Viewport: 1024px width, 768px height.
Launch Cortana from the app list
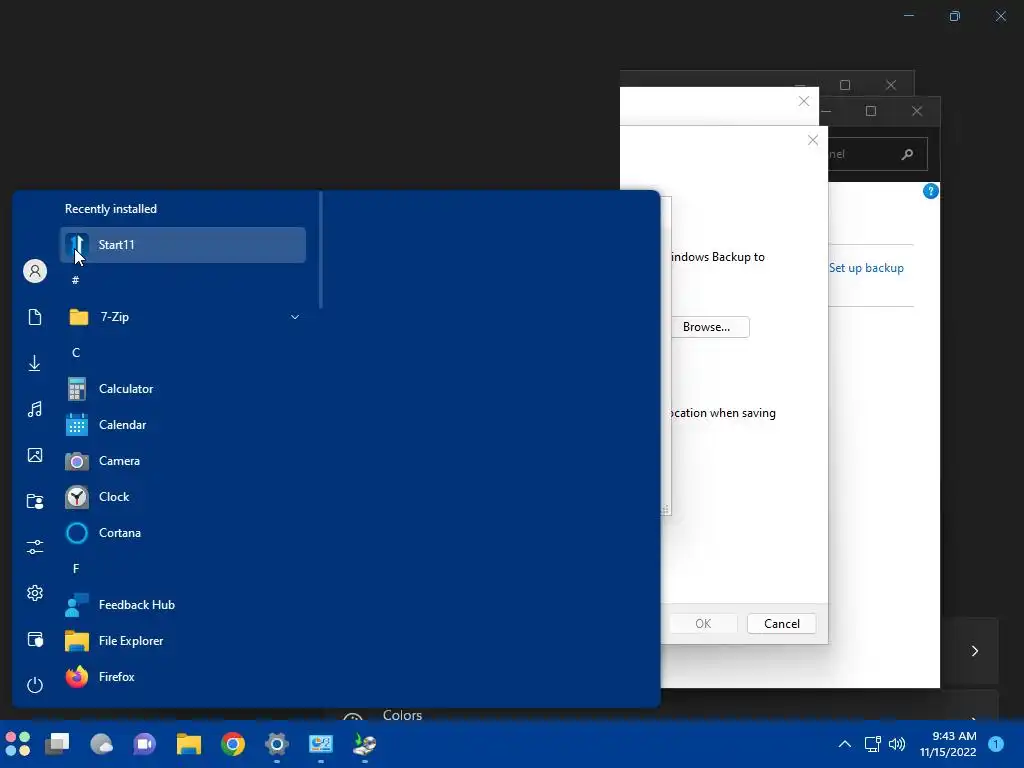coord(183,533)
